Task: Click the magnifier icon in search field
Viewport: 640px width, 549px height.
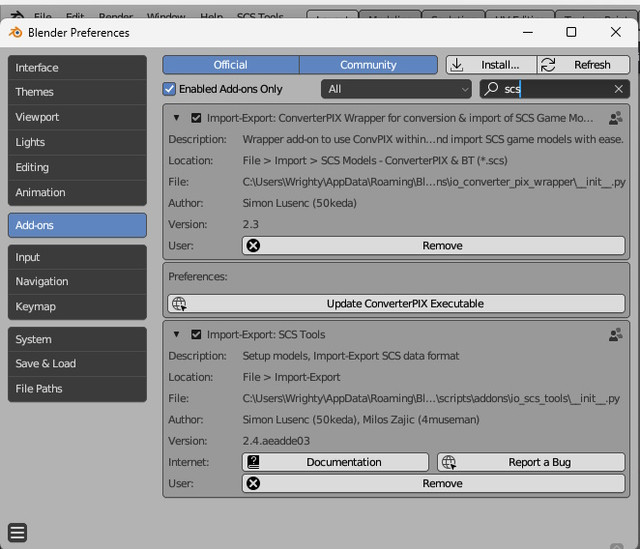Action: pos(491,88)
